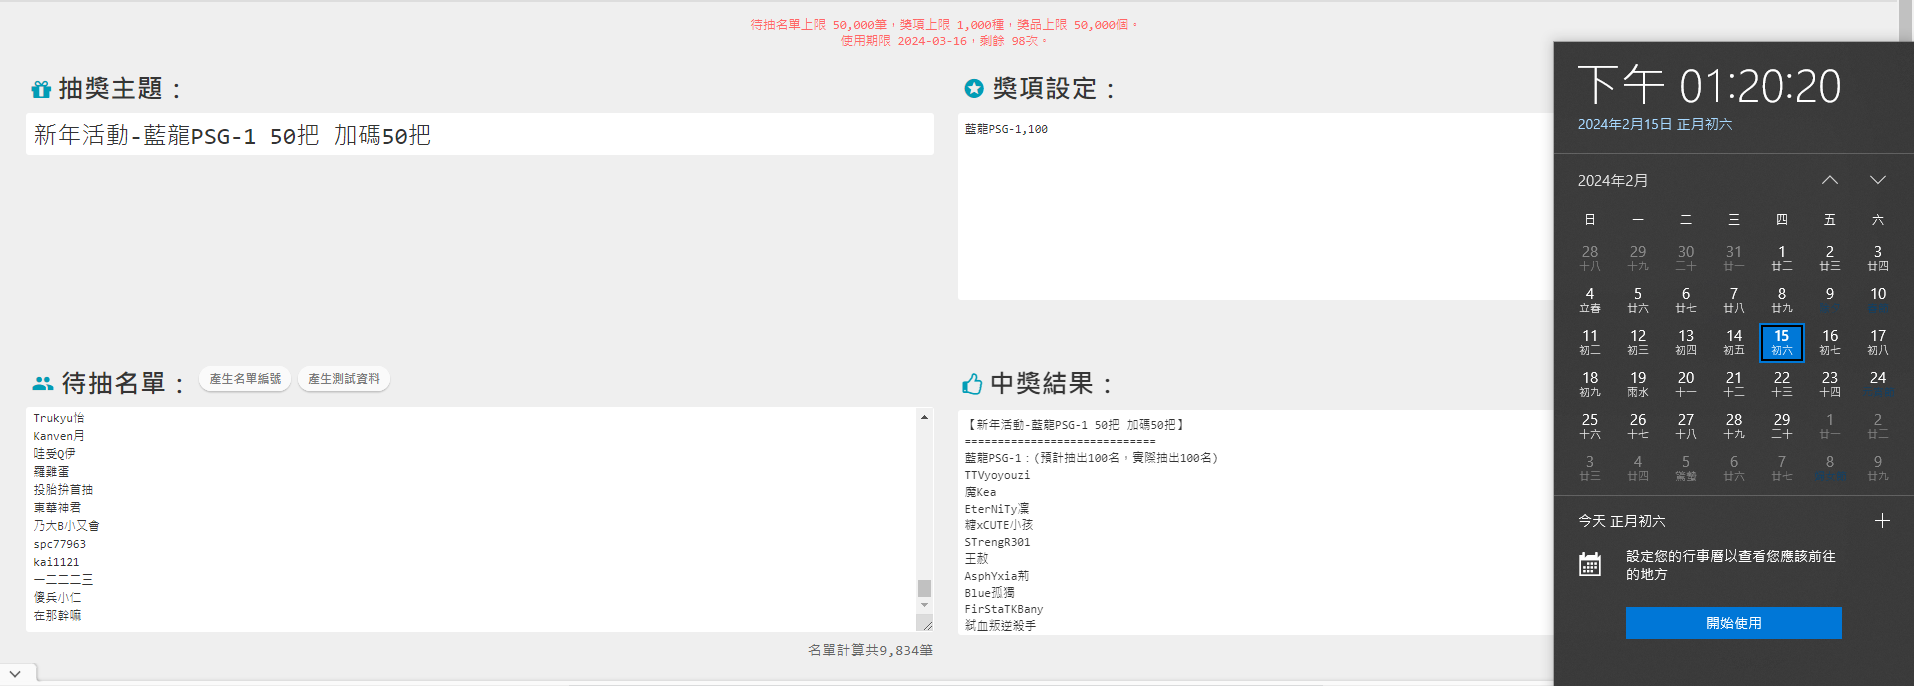Click the 設定您的行事曆 prompt text

click(x=1731, y=565)
